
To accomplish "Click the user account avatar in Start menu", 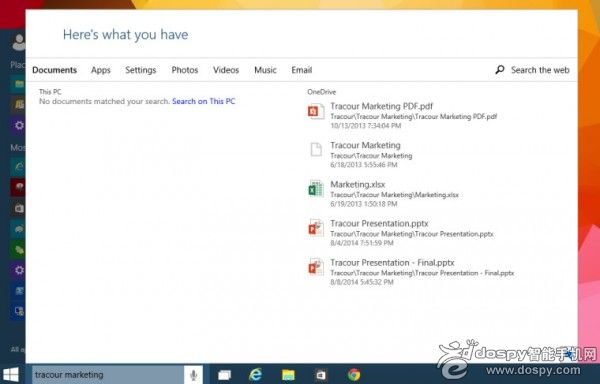I will (18, 42).
